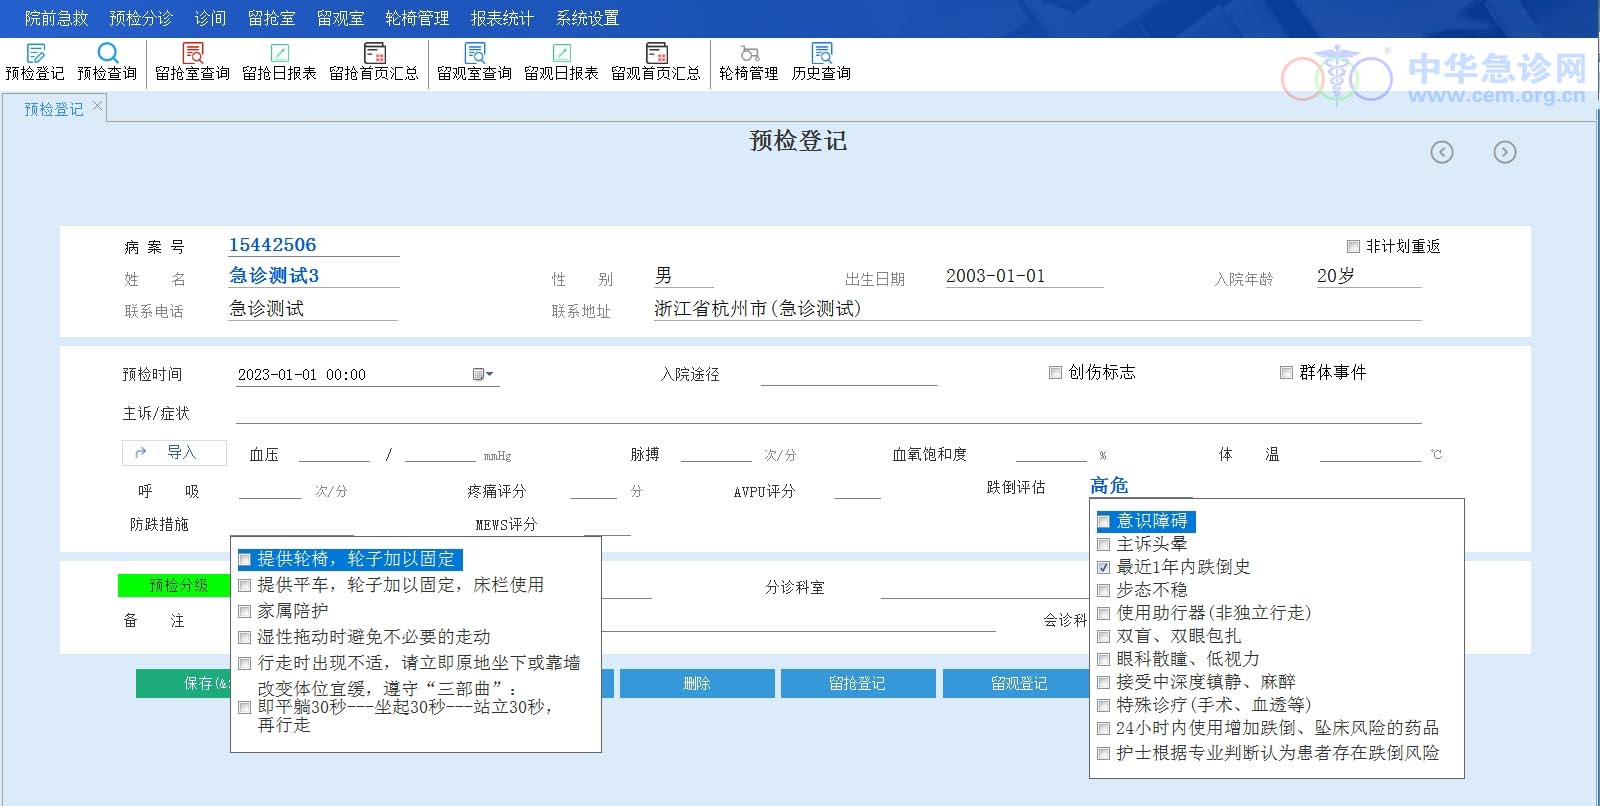Uncheck 最近1年内跌倒史 option
This screenshot has width=1600, height=806.
tap(1104, 567)
